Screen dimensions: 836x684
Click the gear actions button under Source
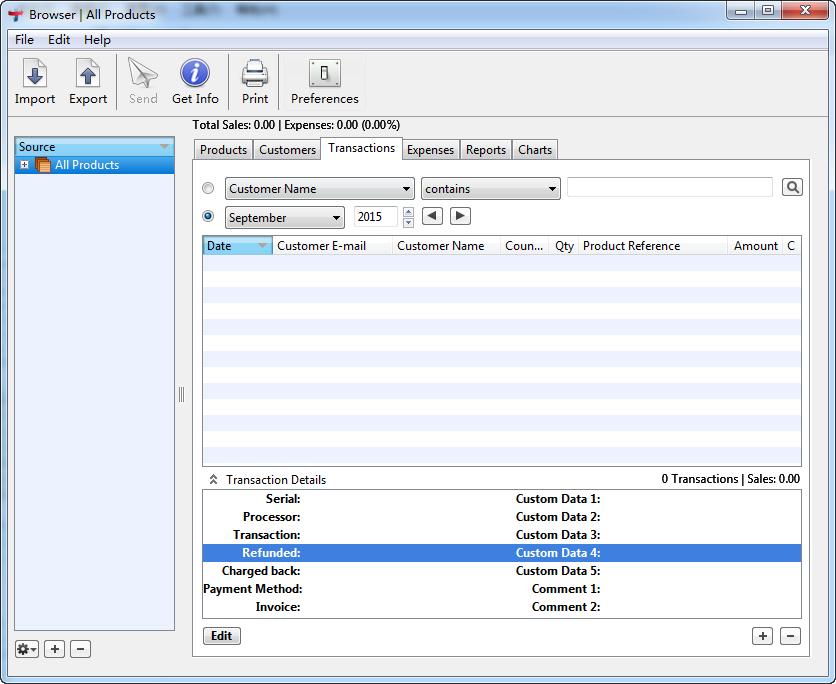point(27,649)
